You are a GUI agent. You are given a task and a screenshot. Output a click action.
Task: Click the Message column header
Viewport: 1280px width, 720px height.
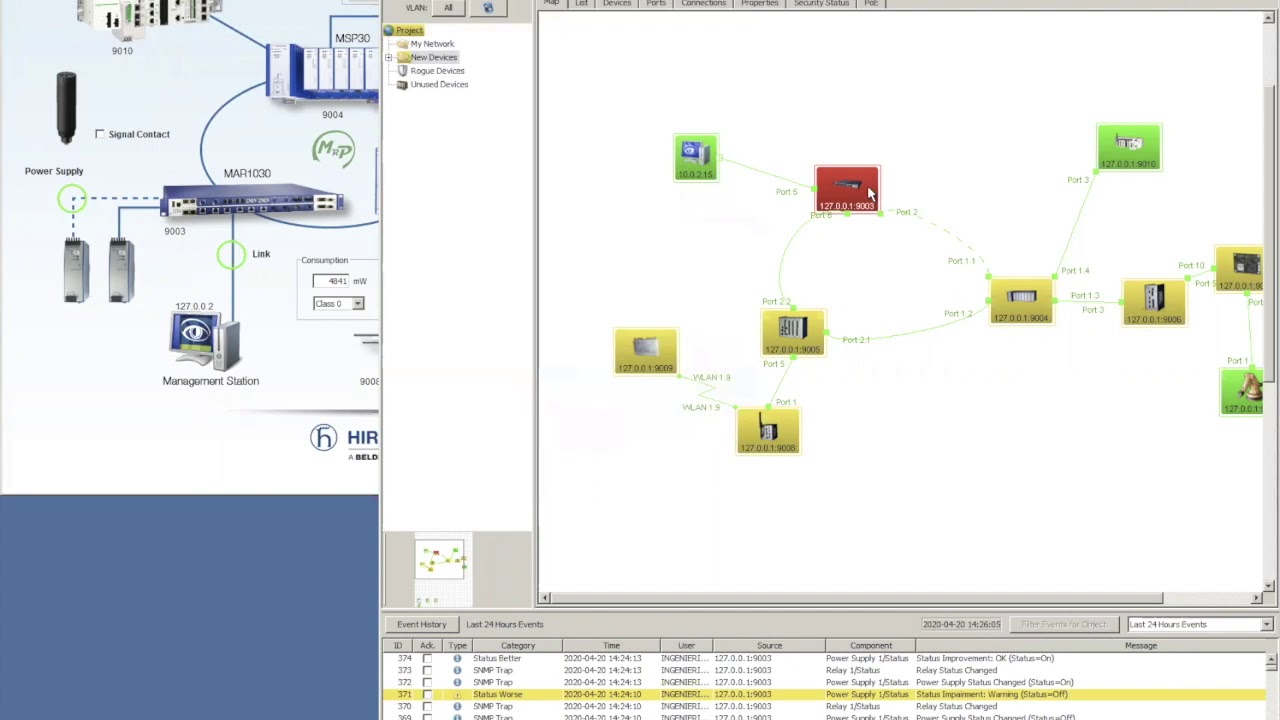pyautogui.click(x=1140, y=646)
